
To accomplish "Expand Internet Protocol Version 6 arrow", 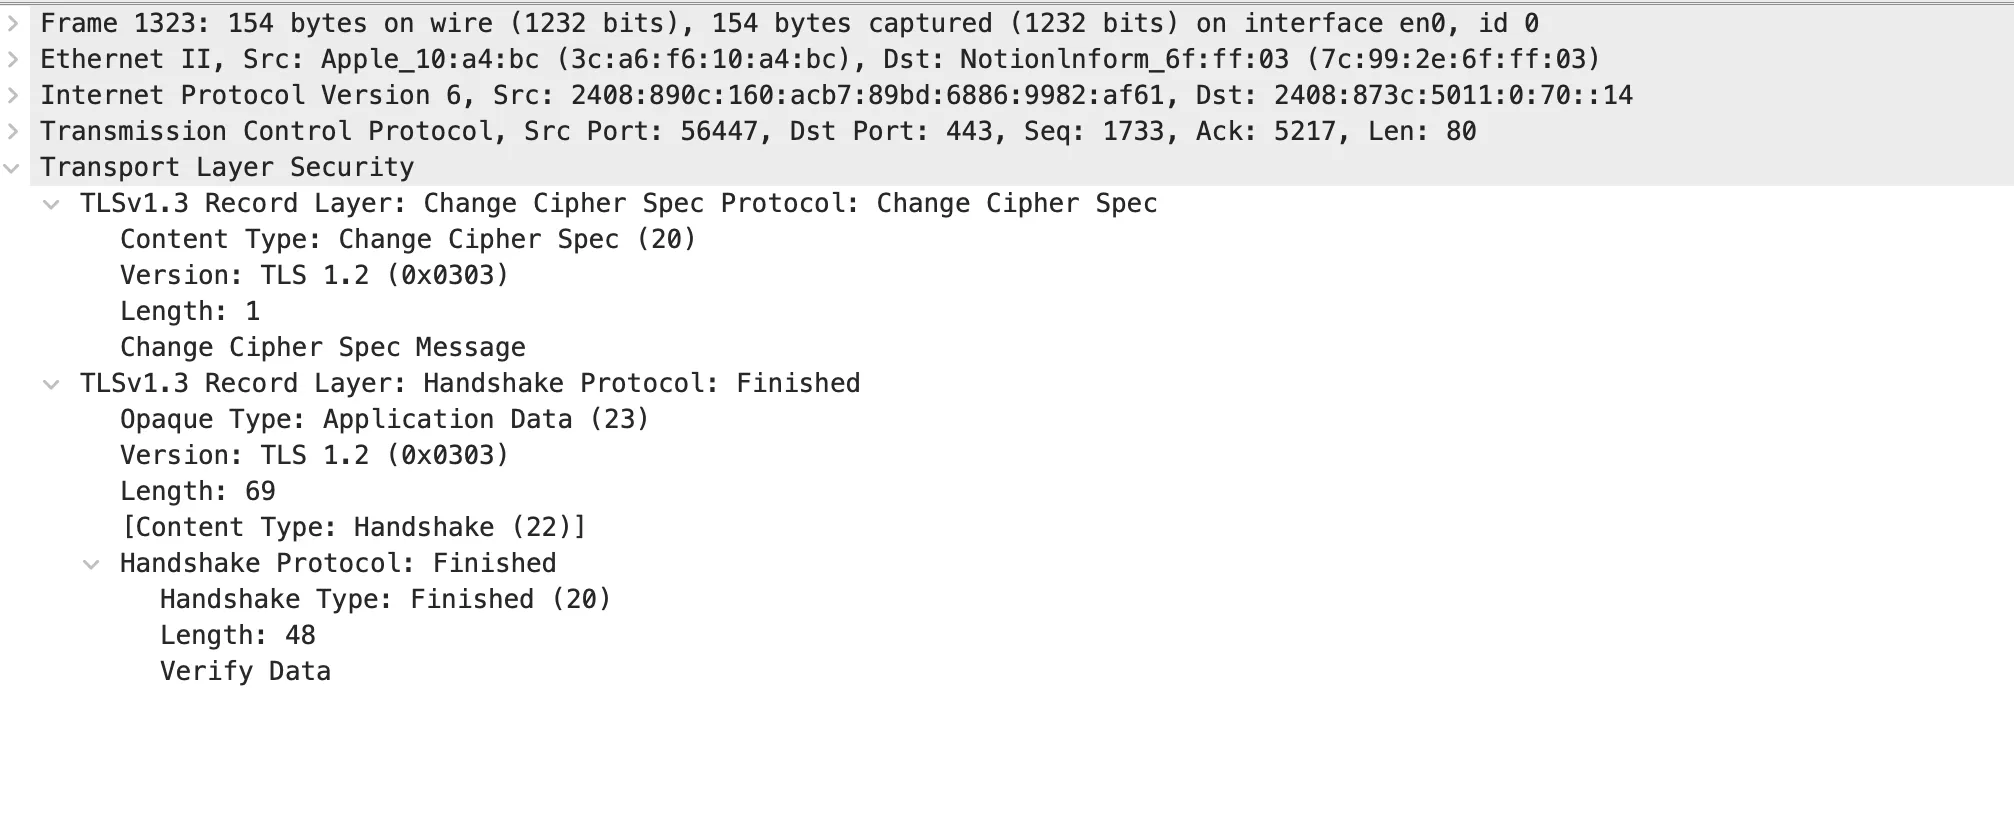I will 13,95.
